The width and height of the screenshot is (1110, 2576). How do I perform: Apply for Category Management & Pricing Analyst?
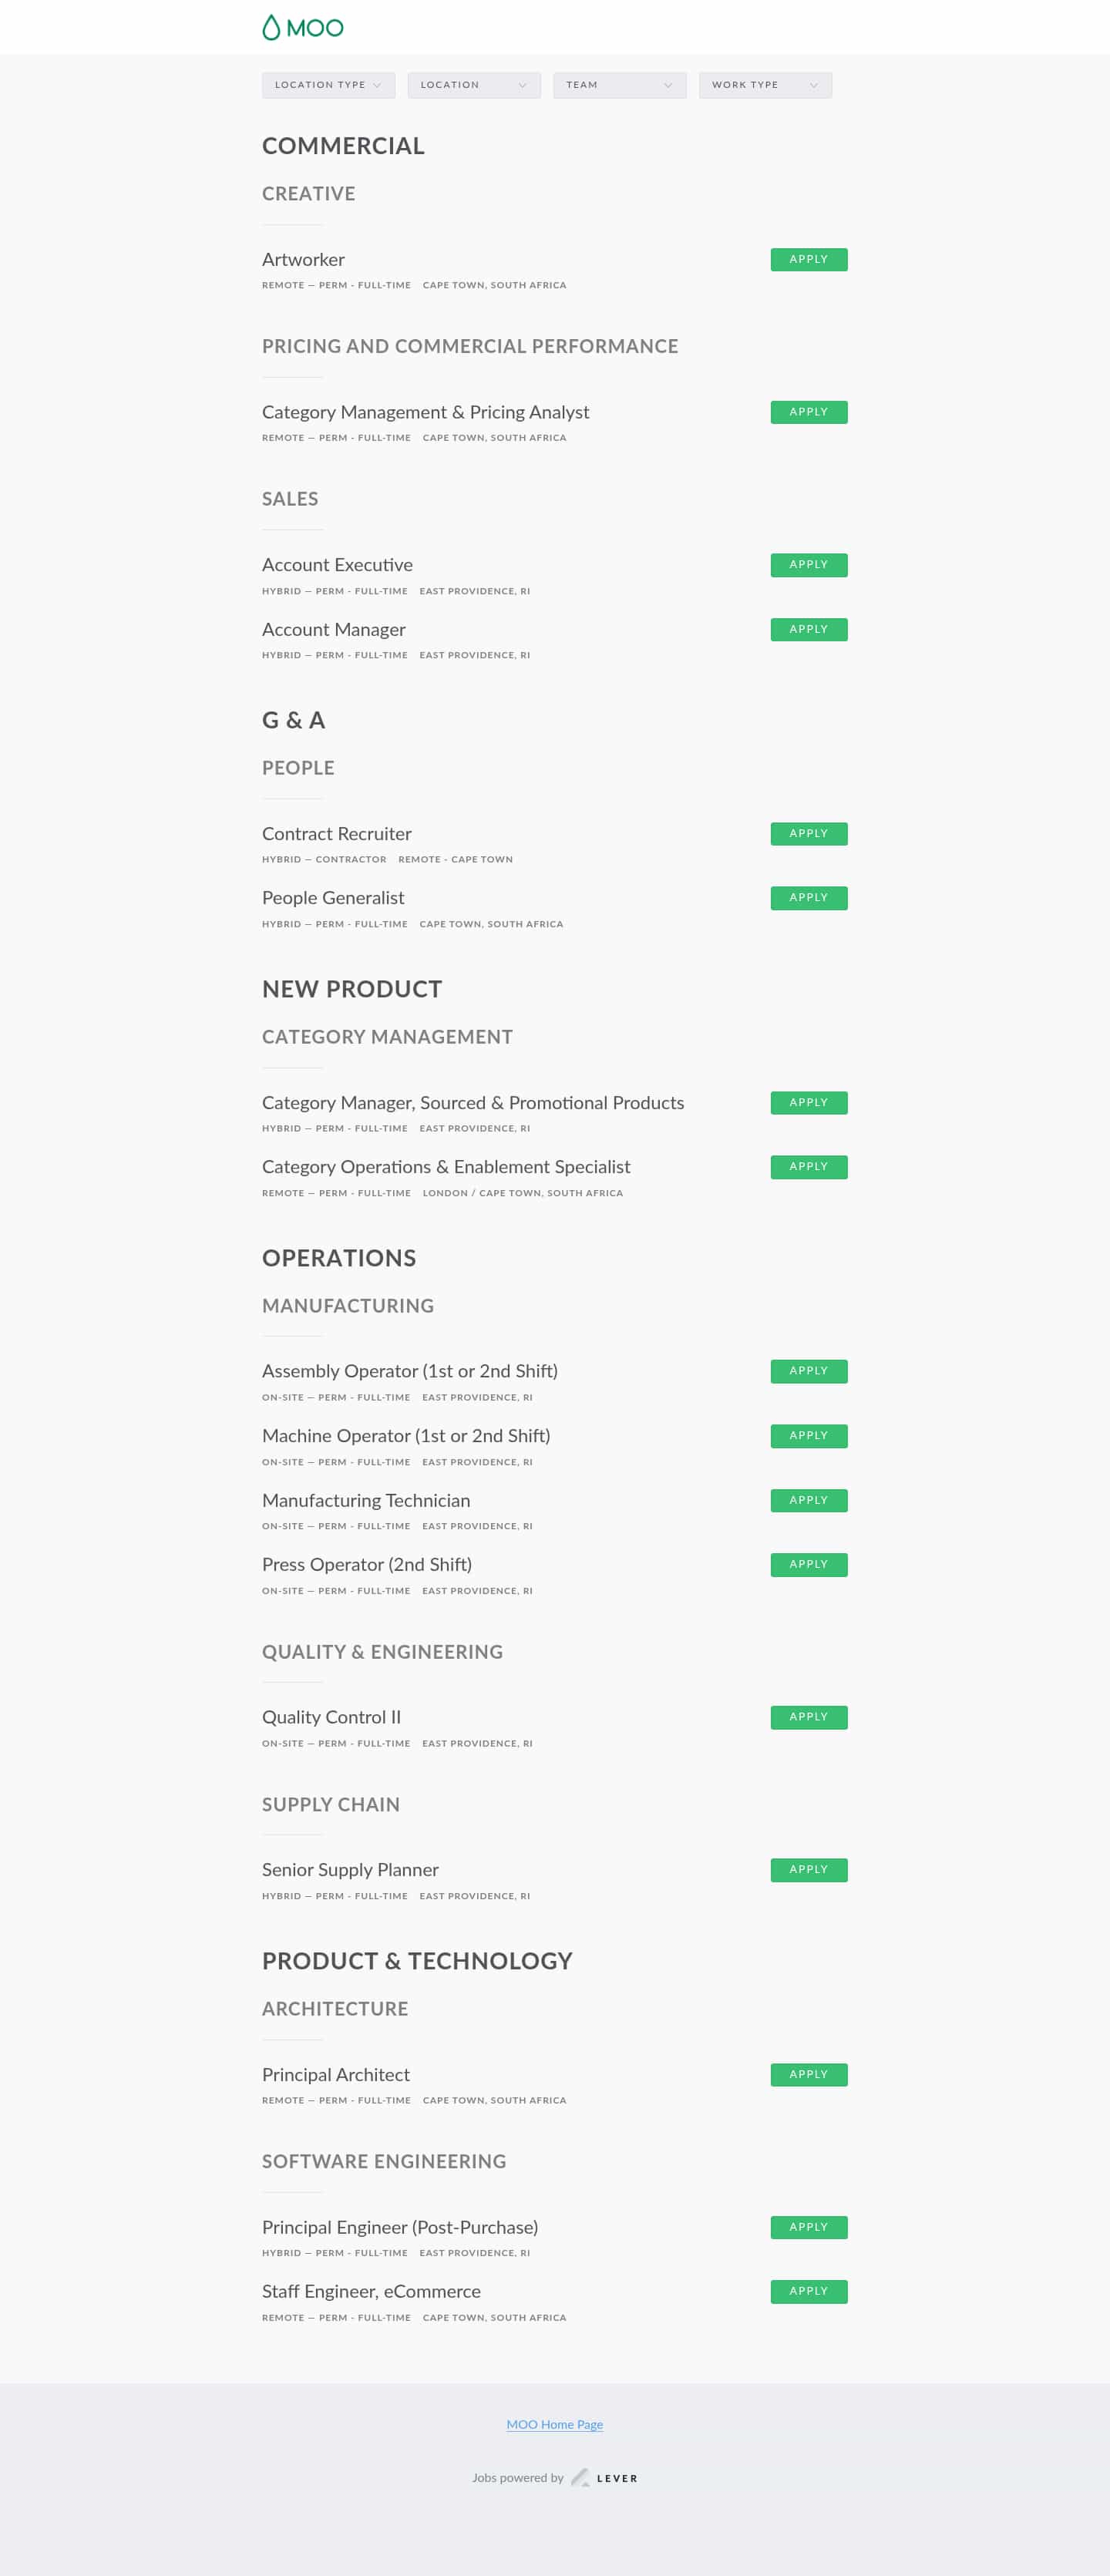point(808,412)
